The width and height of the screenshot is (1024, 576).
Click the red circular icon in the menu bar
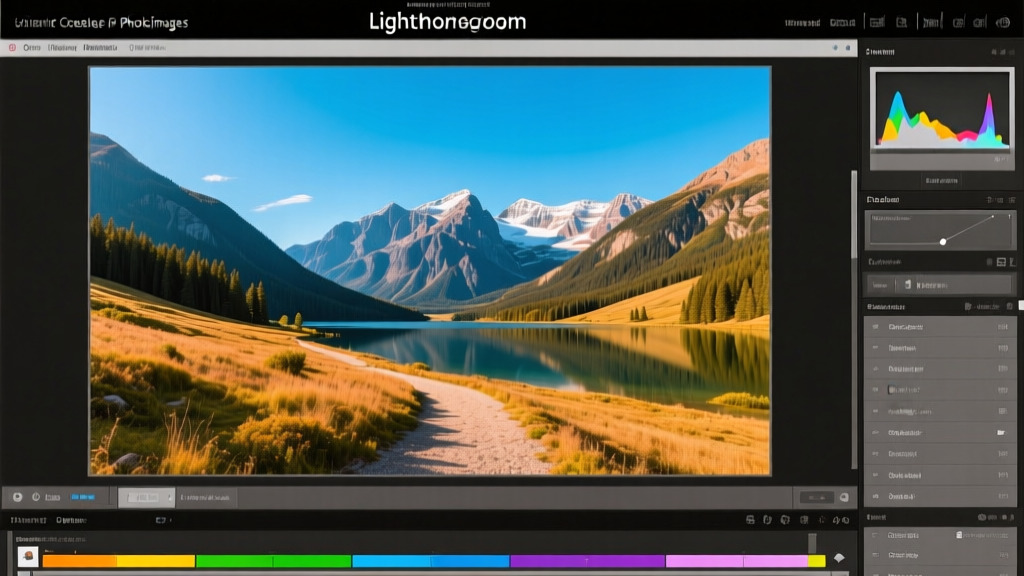coord(12,48)
